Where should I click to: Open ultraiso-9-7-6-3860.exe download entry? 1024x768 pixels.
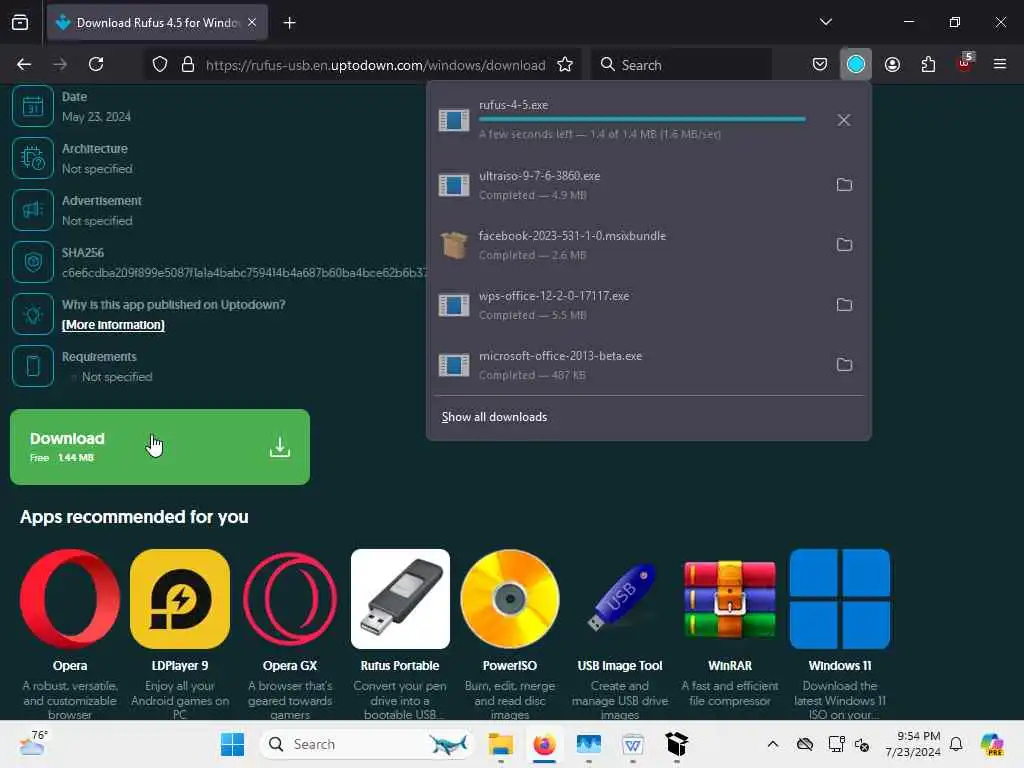pyautogui.click(x=627, y=185)
